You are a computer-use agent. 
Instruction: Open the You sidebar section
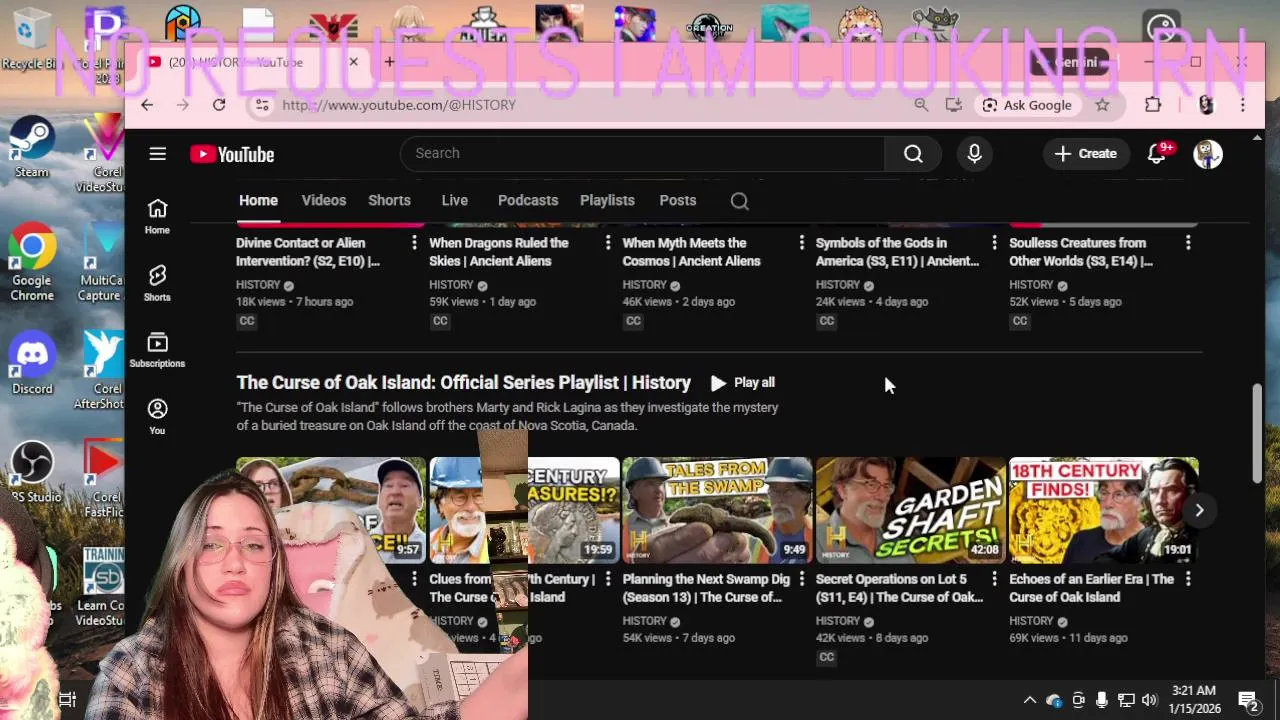[x=157, y=416]
